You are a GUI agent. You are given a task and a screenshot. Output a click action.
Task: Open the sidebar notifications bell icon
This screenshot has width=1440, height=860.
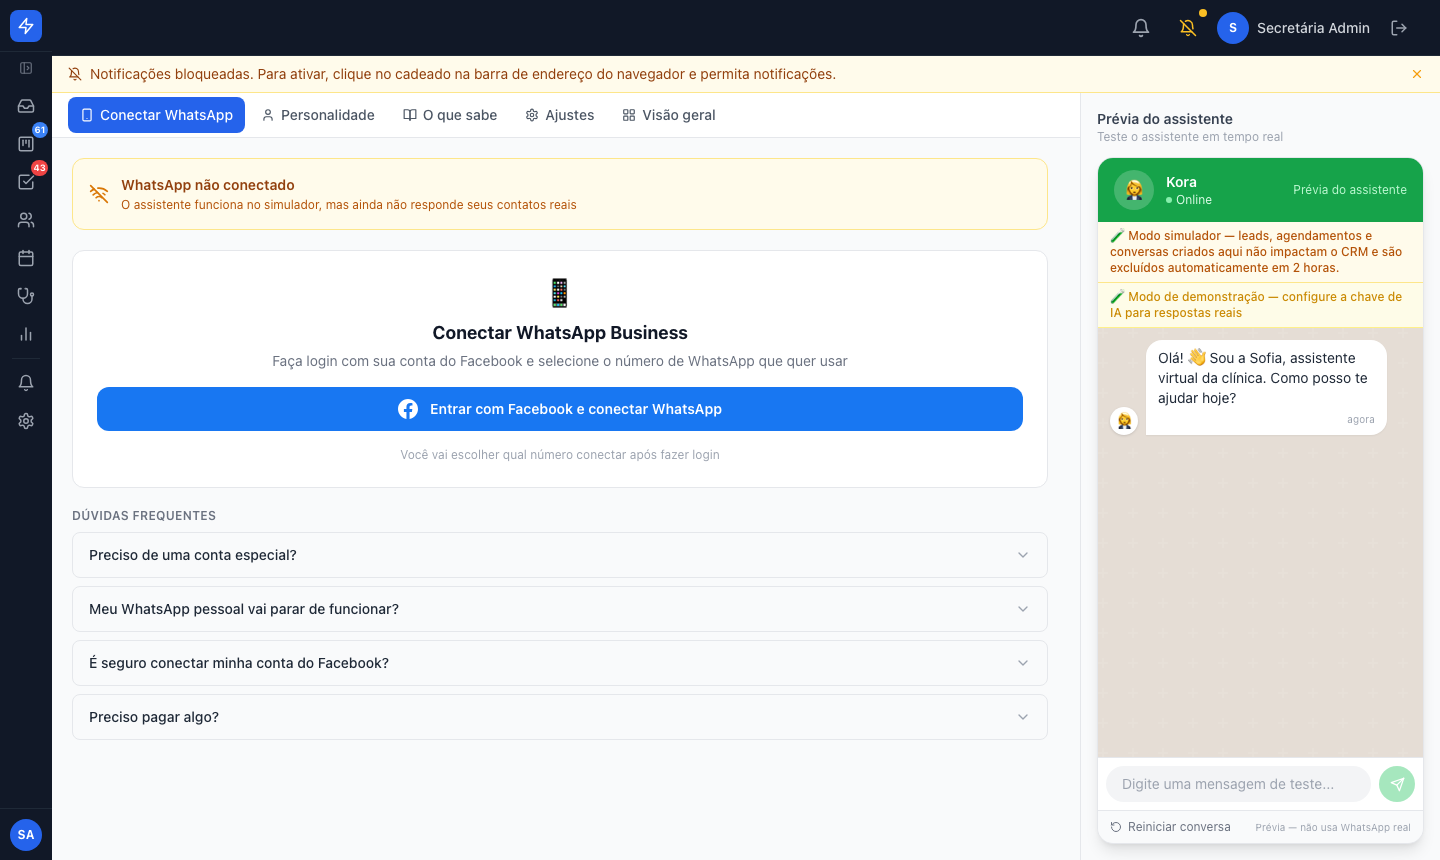coord(26,383)
